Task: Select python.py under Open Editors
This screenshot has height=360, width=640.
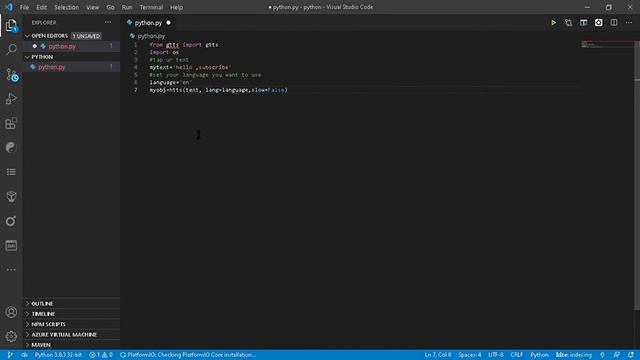Action: click(x=72, y=47)
